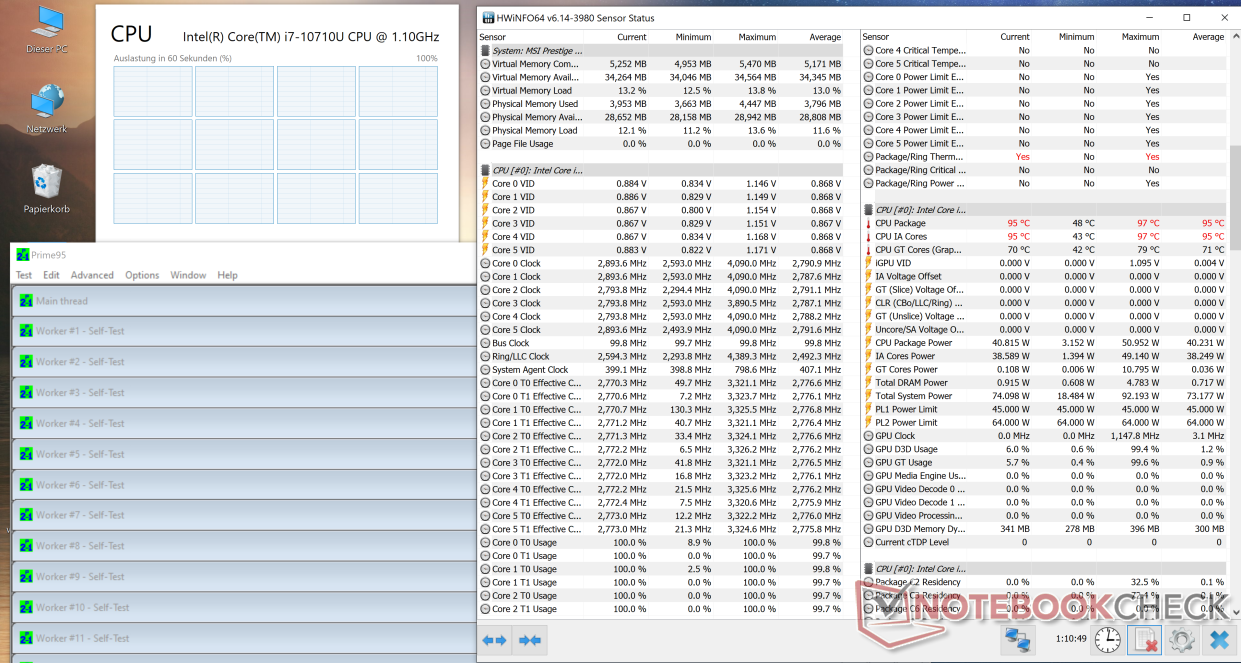Open the Test menu in Prime95

coord(23,275)
